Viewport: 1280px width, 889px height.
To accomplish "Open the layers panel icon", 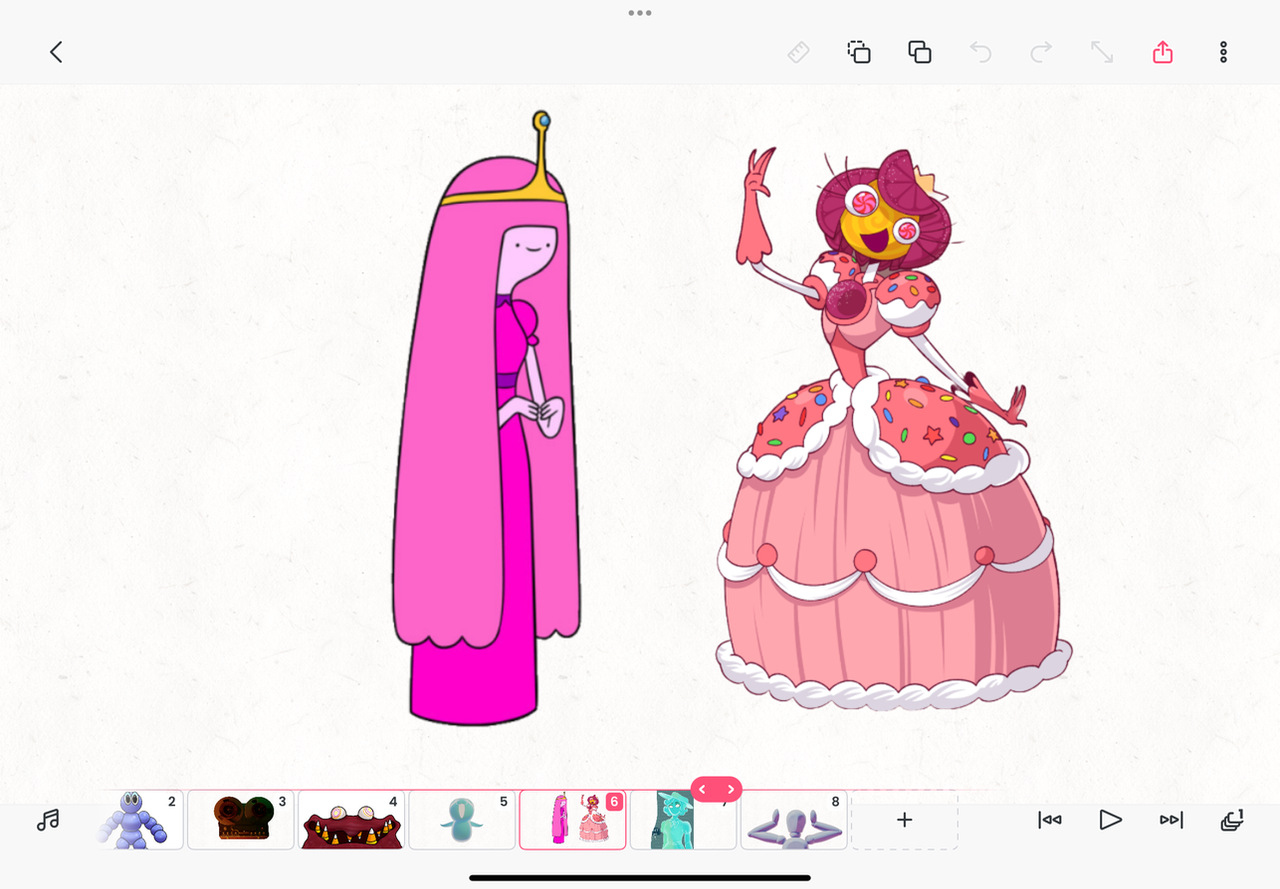I will click(1232, 820).
